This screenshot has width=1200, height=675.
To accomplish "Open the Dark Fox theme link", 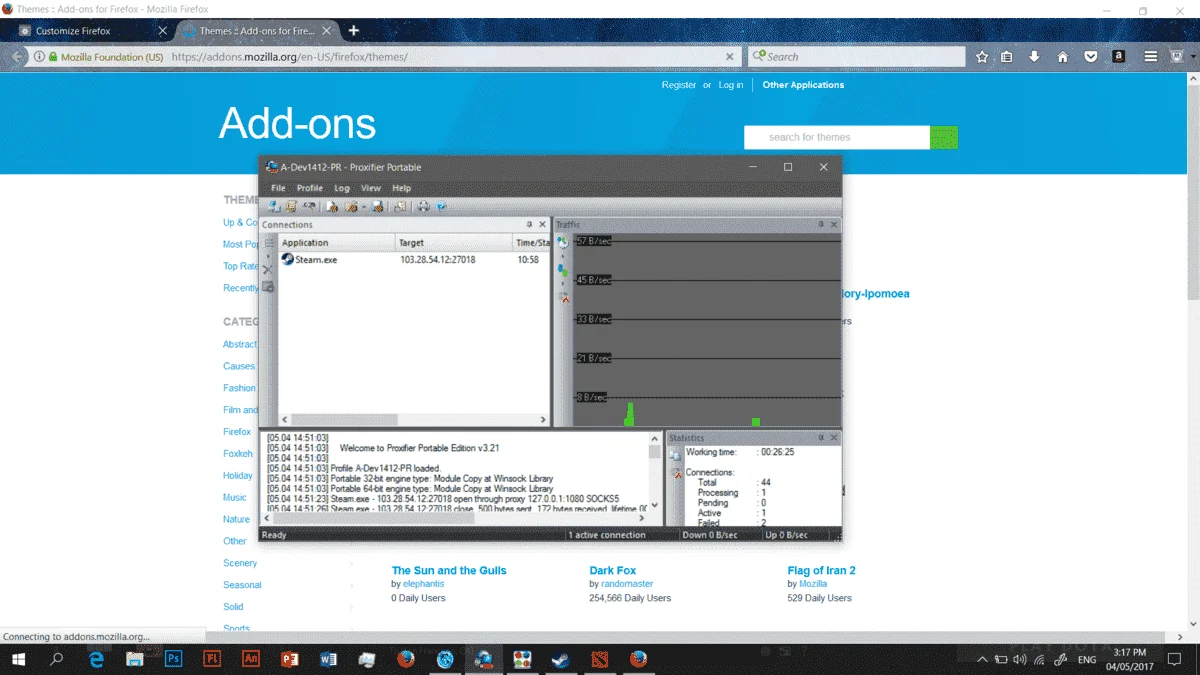I will [613, 571].
